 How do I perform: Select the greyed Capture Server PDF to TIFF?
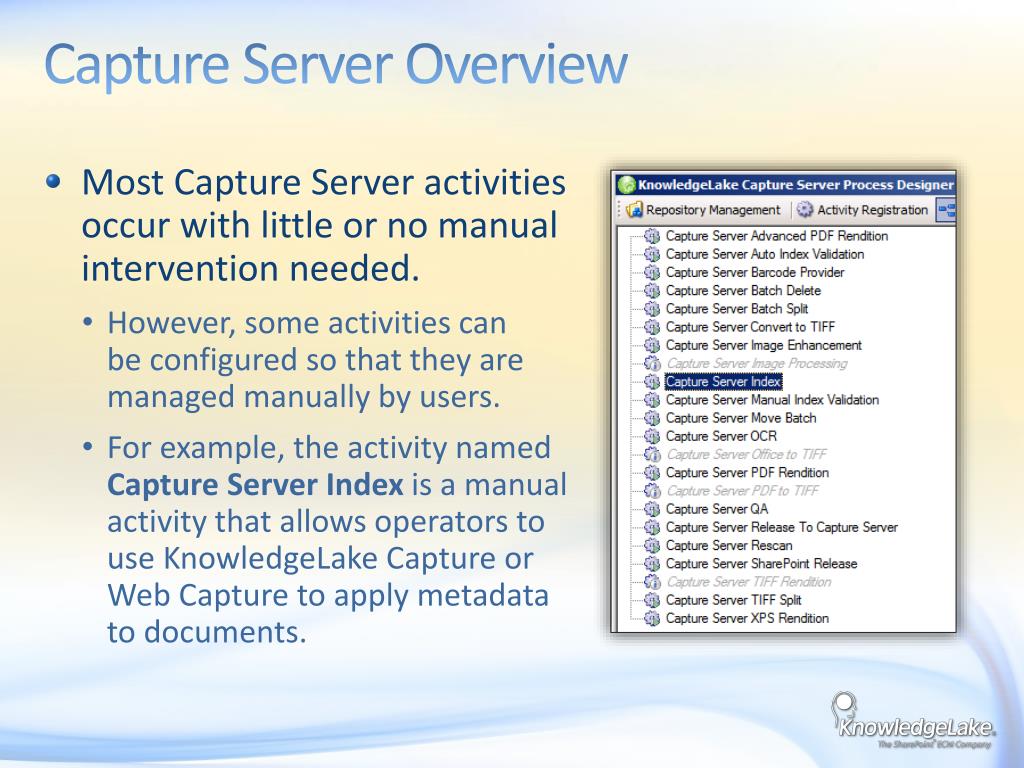tap(742, 491)
